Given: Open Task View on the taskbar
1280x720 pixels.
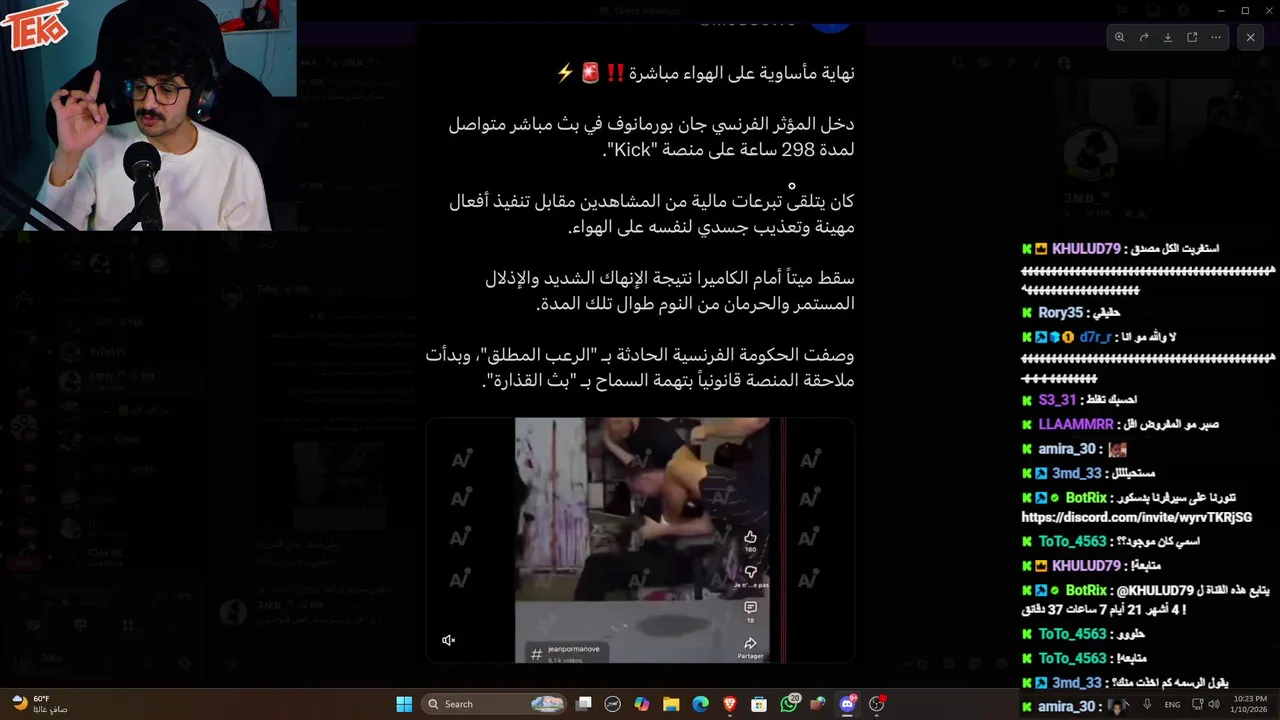Looking at the screenshot, I should [x=584, y=704].
